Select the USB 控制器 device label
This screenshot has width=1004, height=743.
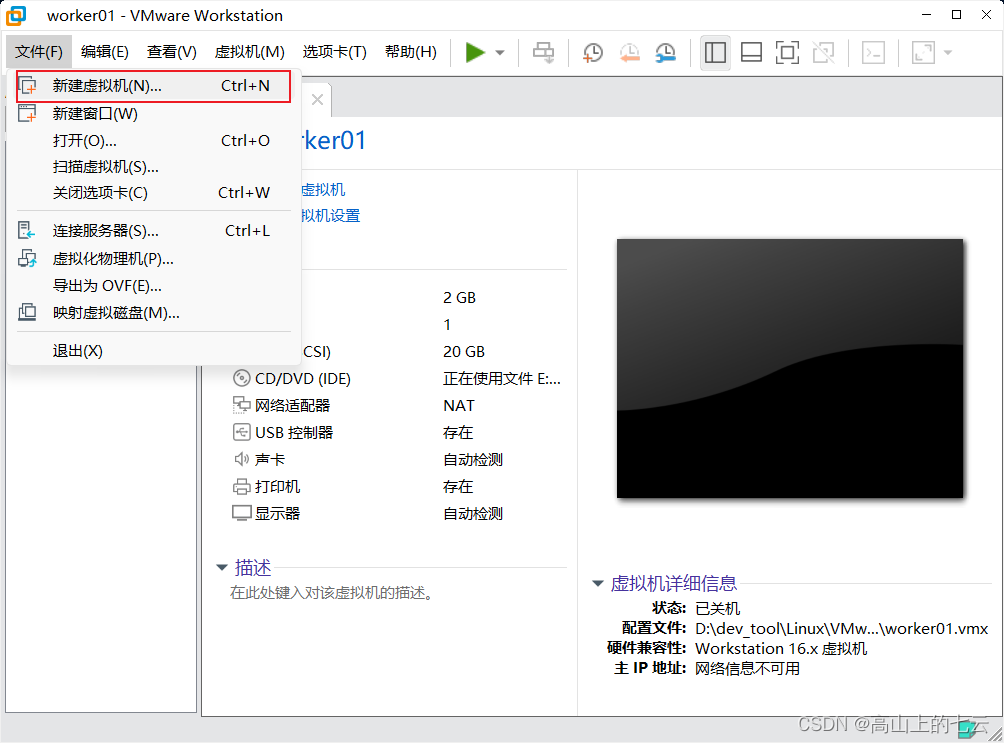[294, 432]
